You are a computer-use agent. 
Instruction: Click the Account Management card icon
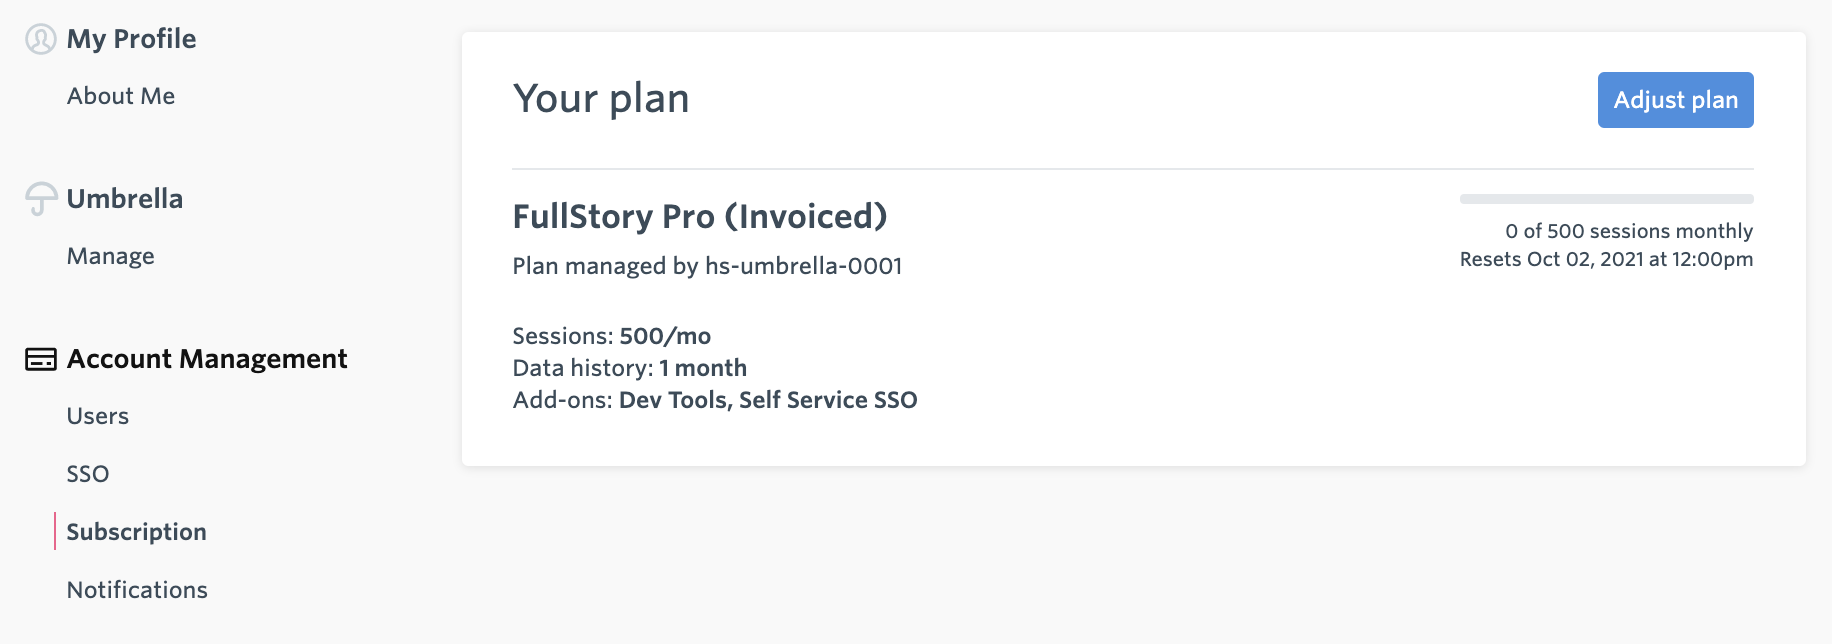[41, 359]
